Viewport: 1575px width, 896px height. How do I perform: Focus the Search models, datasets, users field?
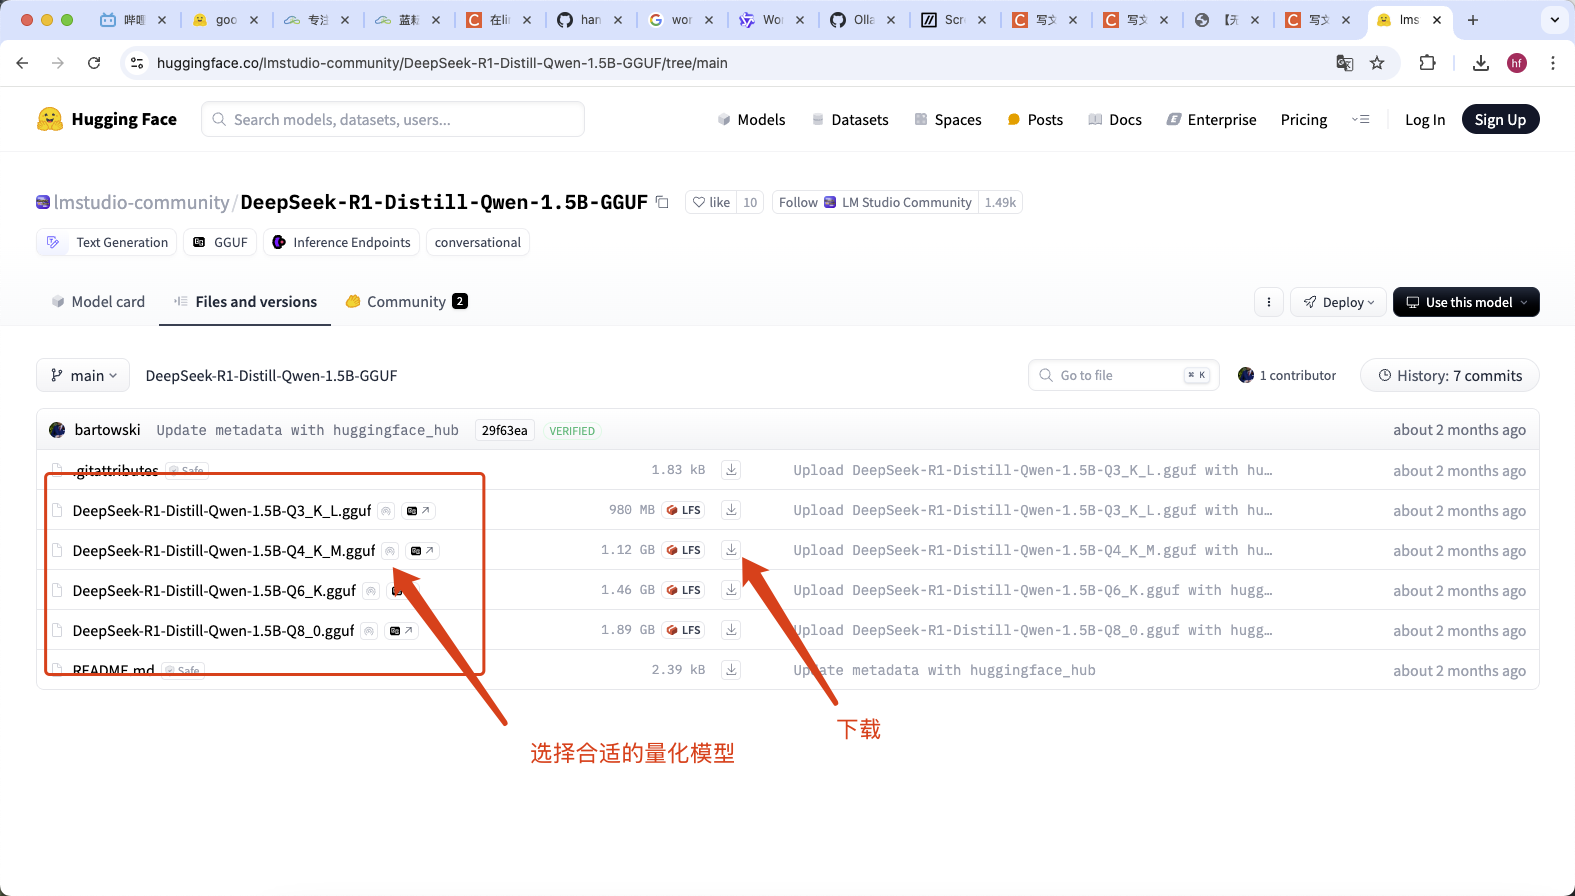pos(393,119)
